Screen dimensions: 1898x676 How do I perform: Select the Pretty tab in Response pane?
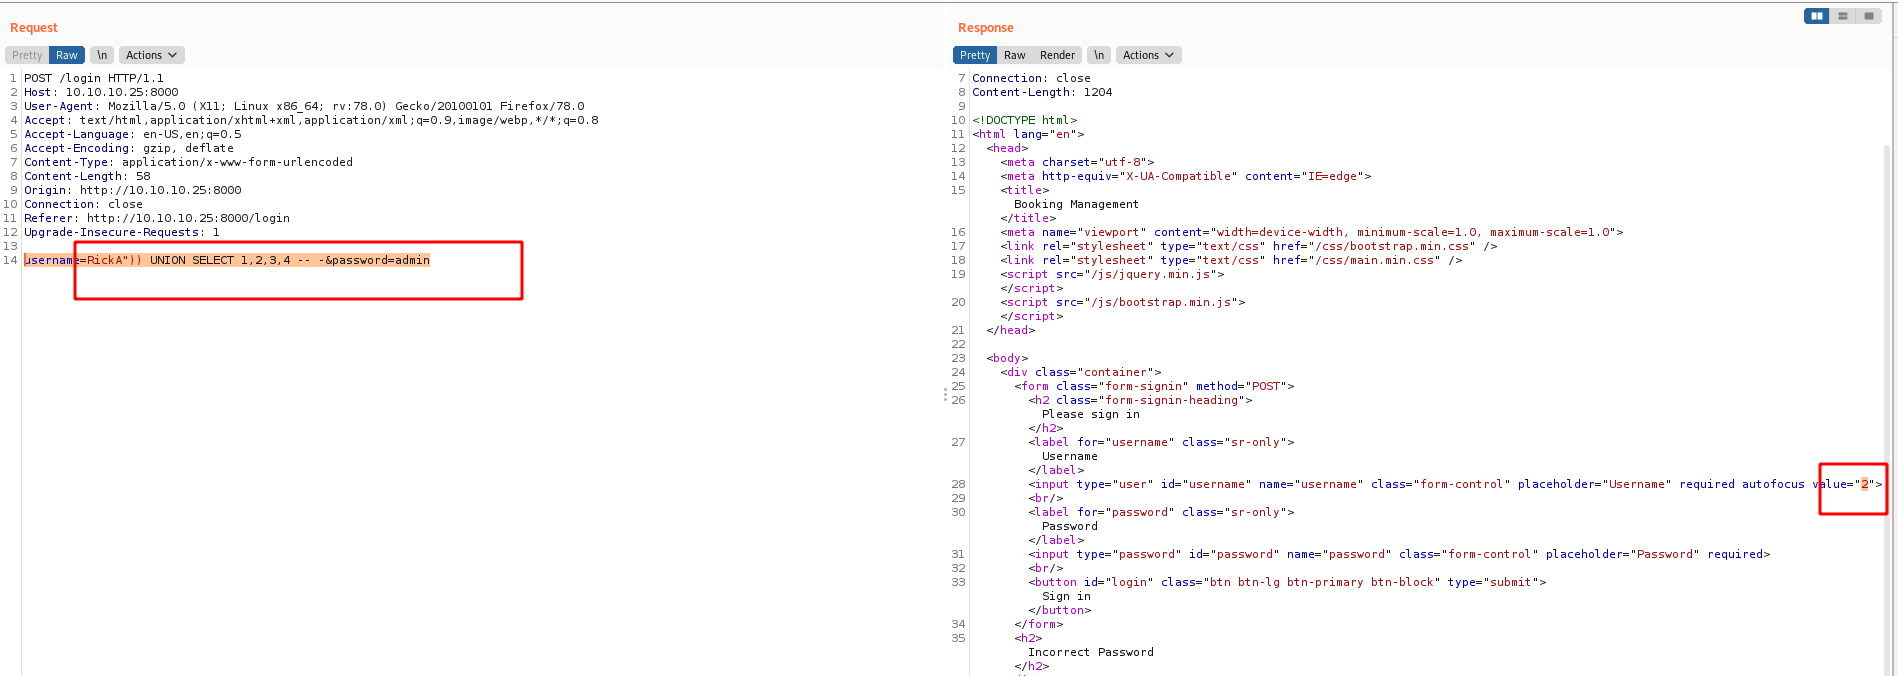(x=975, y=55)
